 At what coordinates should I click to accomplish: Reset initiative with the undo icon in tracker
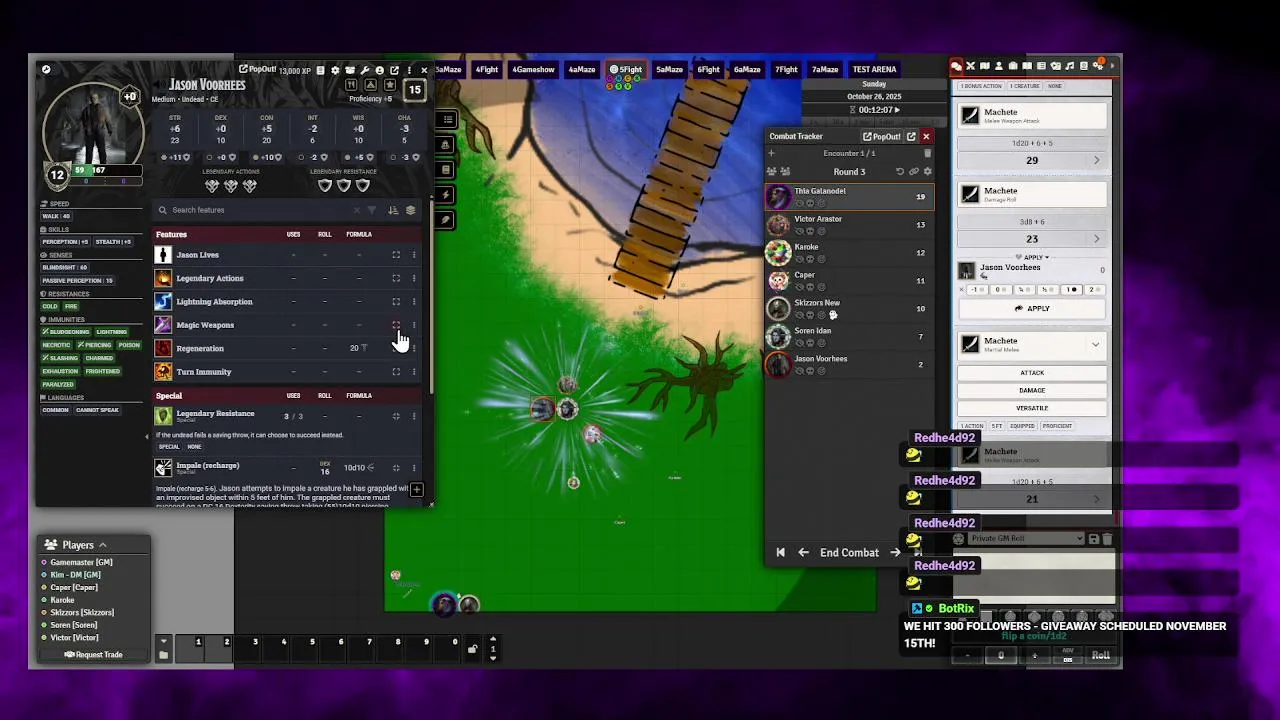[900, 172]
